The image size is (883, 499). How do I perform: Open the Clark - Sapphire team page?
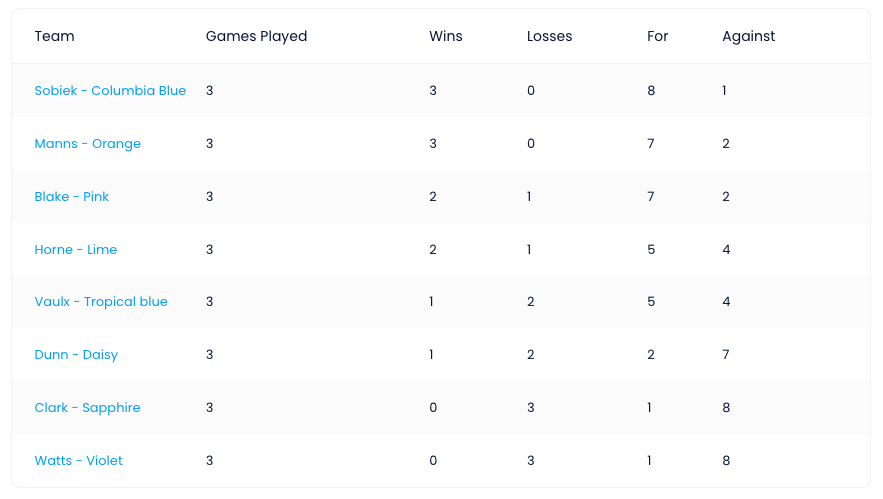click(x=87, y=408)
